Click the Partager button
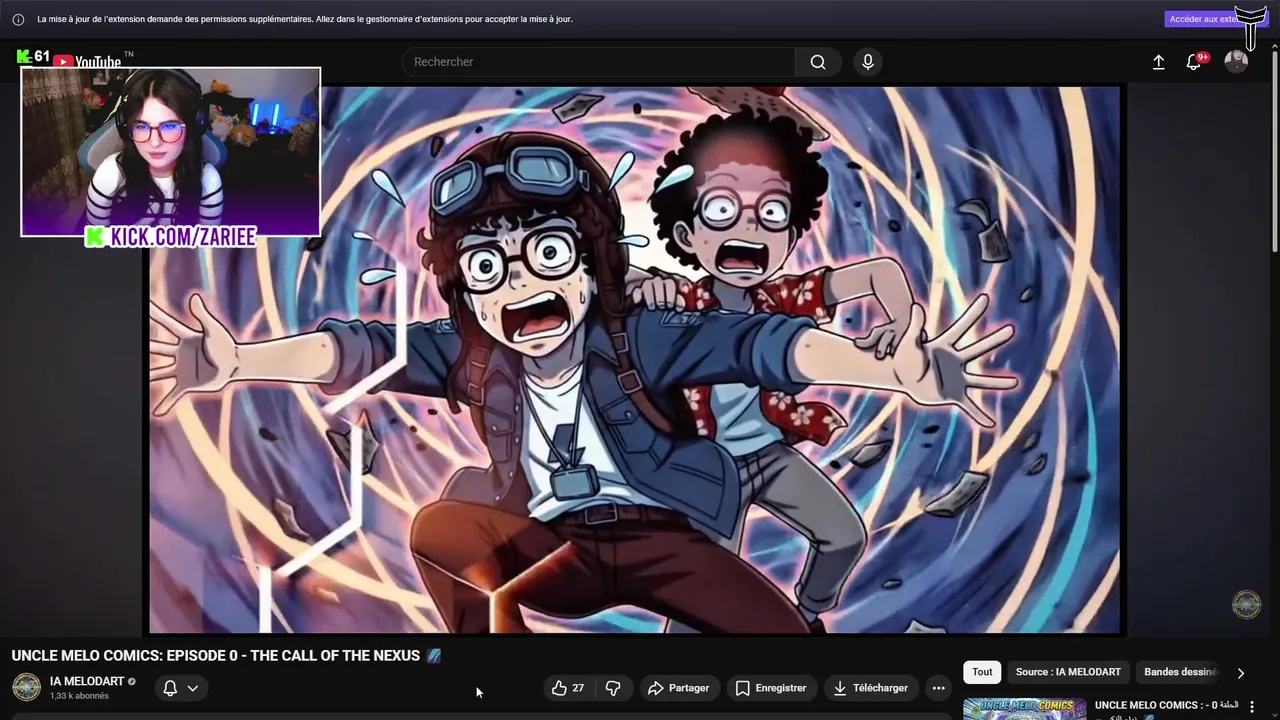 pyautogui.click(x=679, y=688)
